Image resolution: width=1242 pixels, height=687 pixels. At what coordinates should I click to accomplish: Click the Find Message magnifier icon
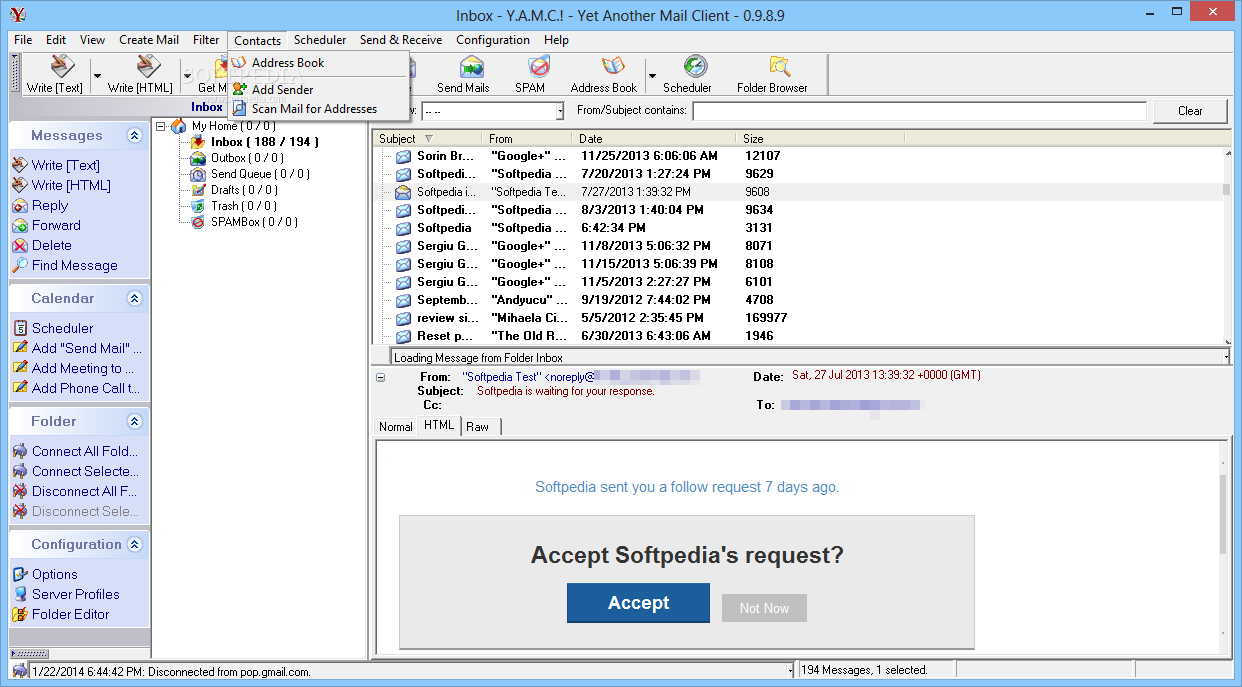click(x=20, y=265)
